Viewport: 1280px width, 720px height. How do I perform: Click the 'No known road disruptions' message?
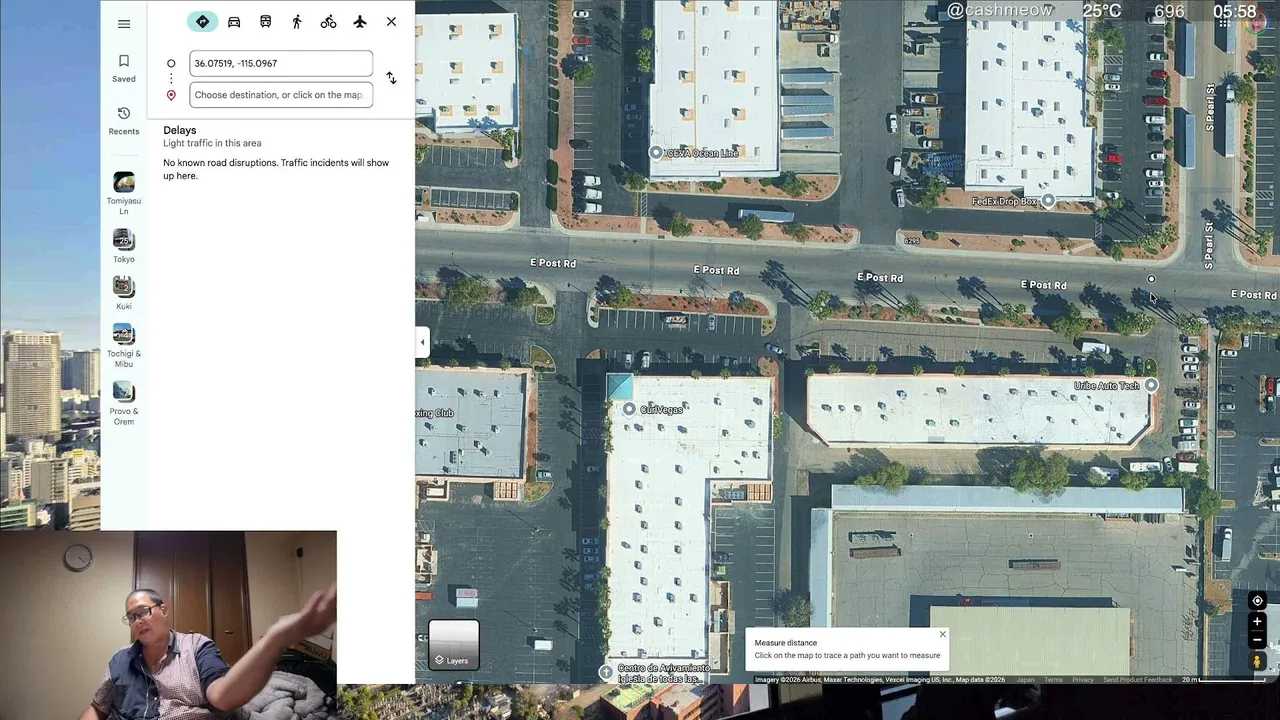pyautogui.click(x=276, y=169)
